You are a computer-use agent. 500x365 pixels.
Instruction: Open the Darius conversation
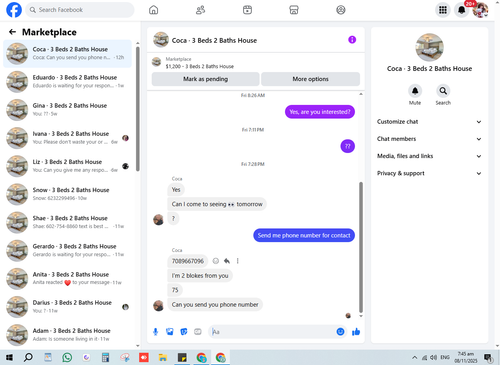click(67, 307)
